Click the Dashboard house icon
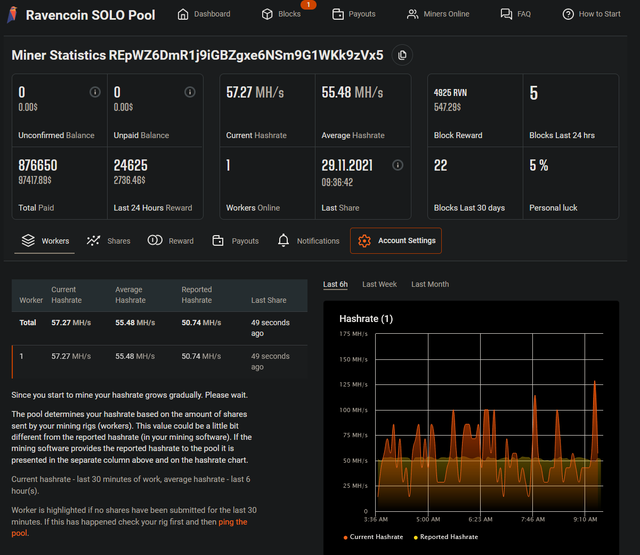 [x=183, y=14]
